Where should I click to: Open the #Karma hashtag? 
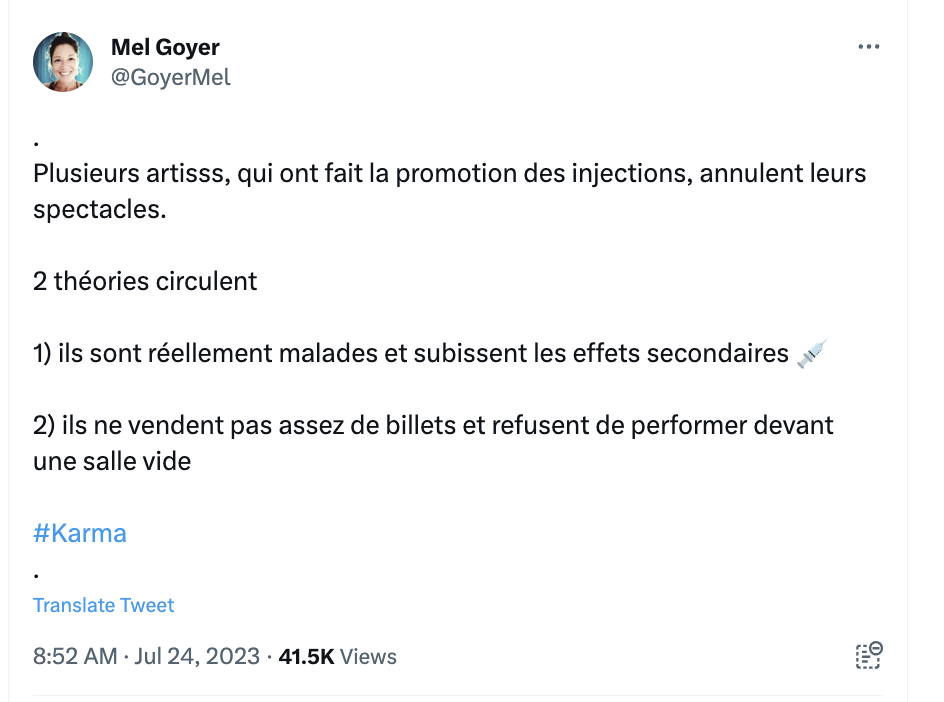80,533
